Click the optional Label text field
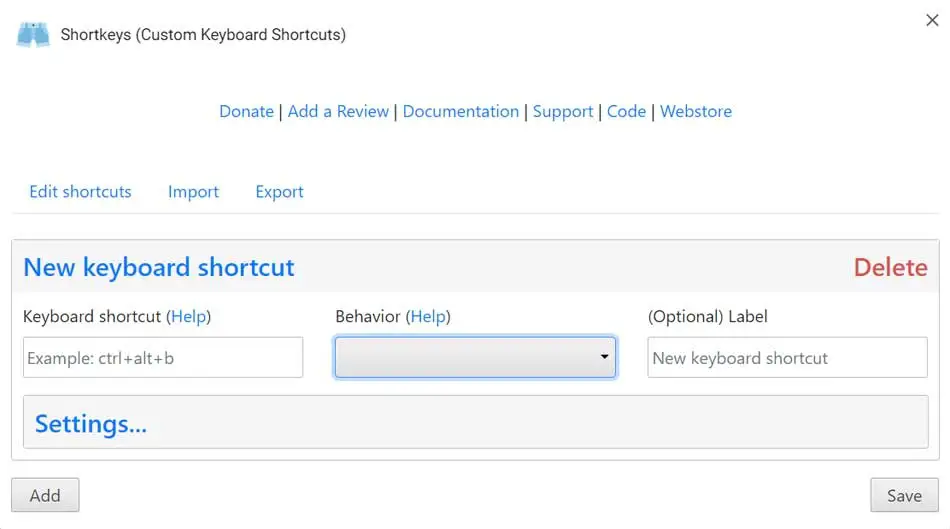Screen dimensions: 950x529 787,357
